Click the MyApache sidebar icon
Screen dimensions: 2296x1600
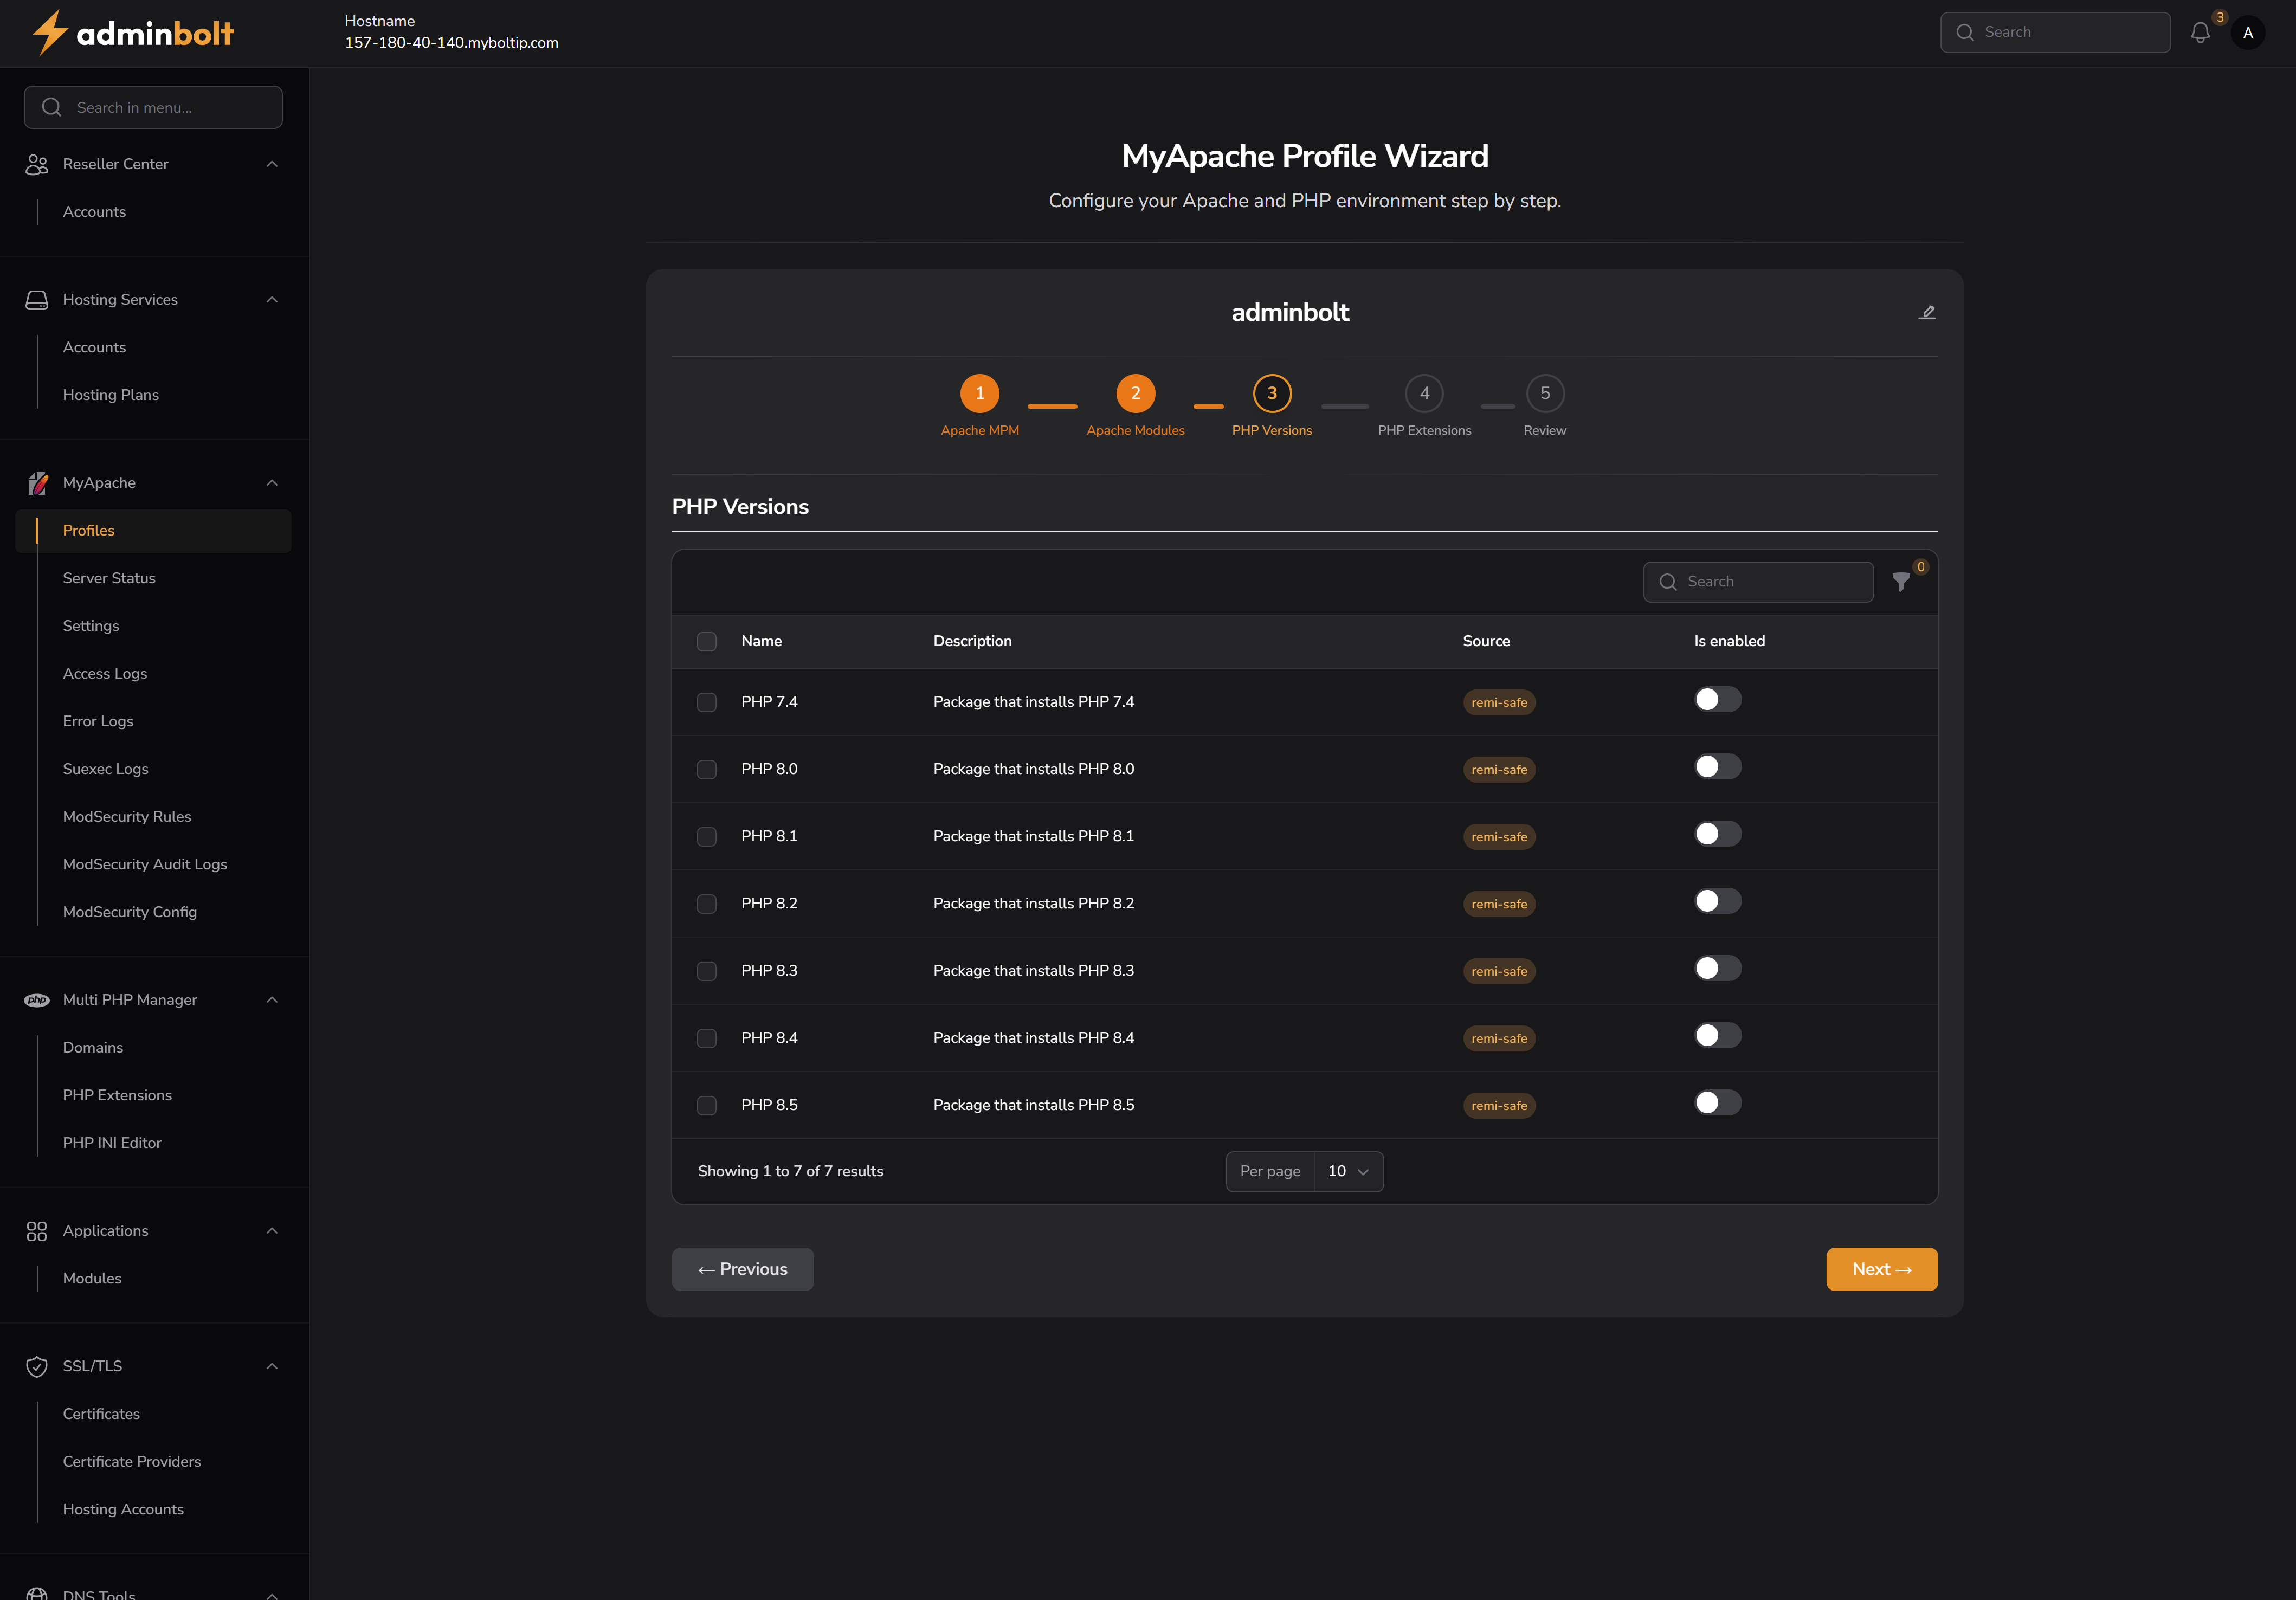coord(37,482)
